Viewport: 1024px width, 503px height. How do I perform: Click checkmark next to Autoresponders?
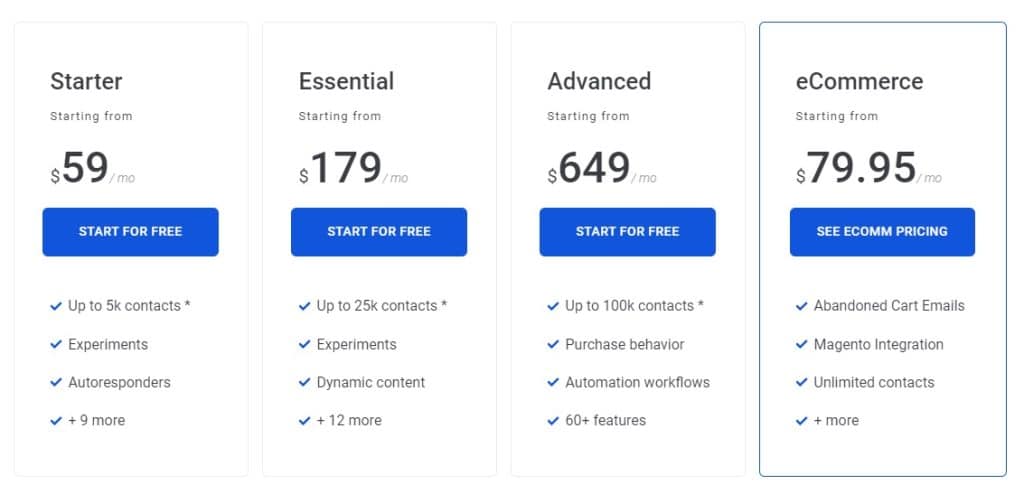point(56,382)
